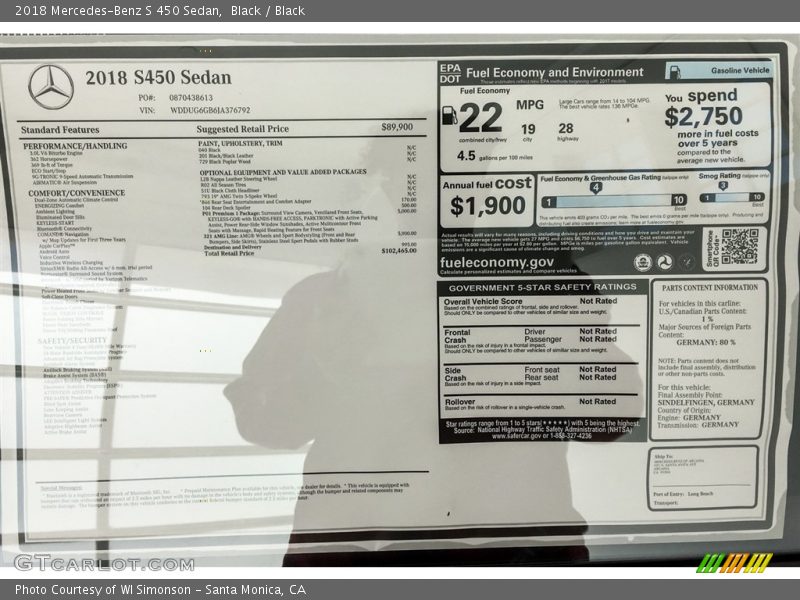Click the 'Smog Rating' label

719,176
